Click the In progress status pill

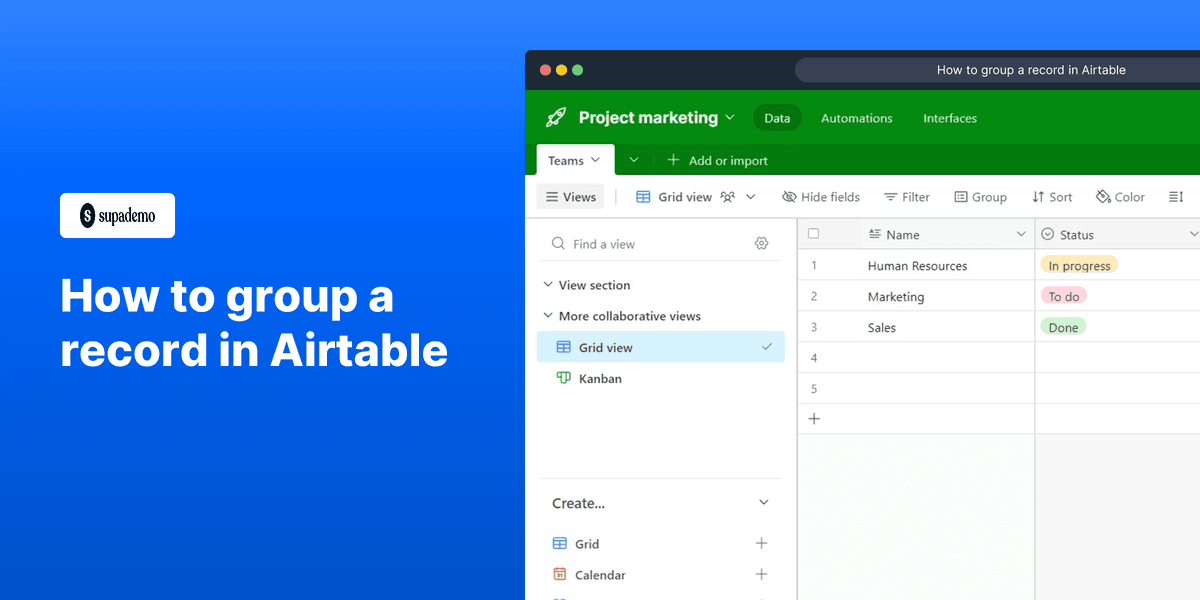point(1079,265)
